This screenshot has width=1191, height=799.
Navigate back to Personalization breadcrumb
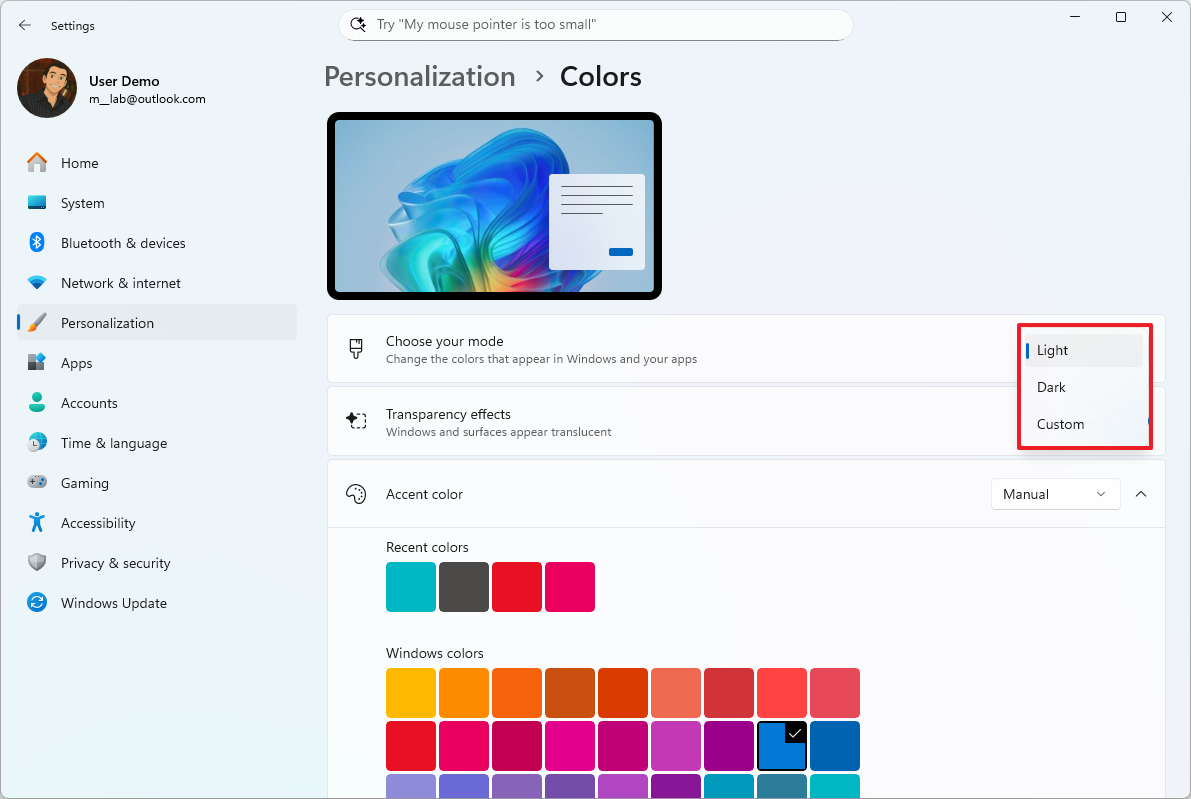[420, 76]
